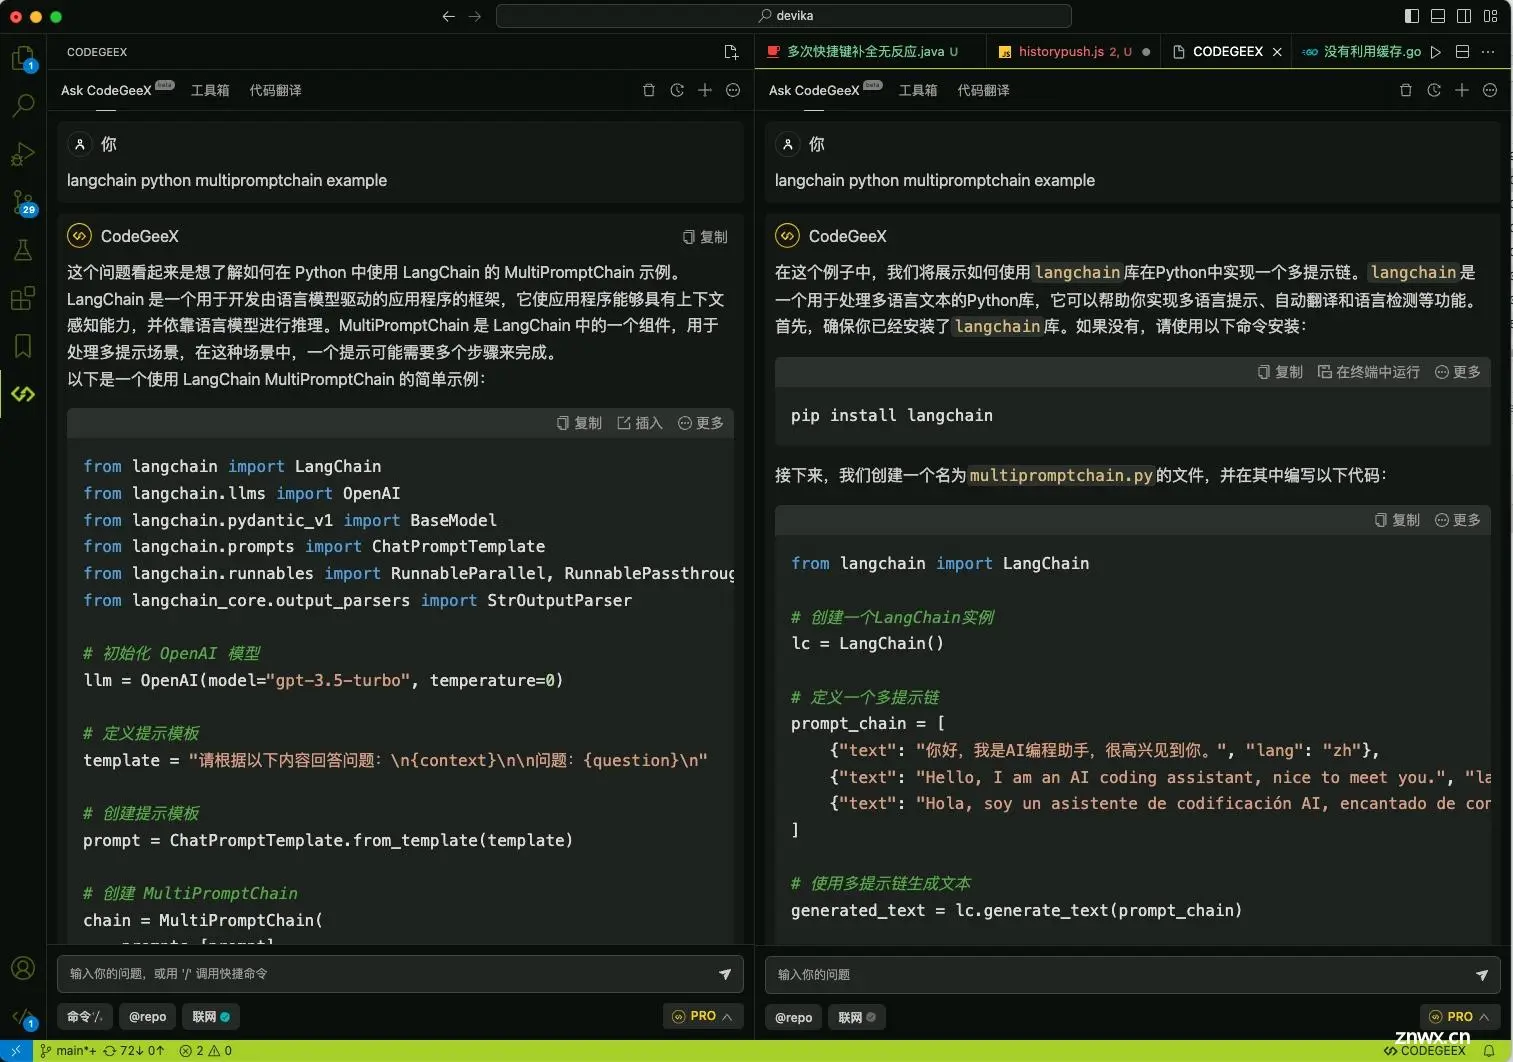Toggle secondary side bar layout icon

pyautogui.click(x=1464, y=16)
